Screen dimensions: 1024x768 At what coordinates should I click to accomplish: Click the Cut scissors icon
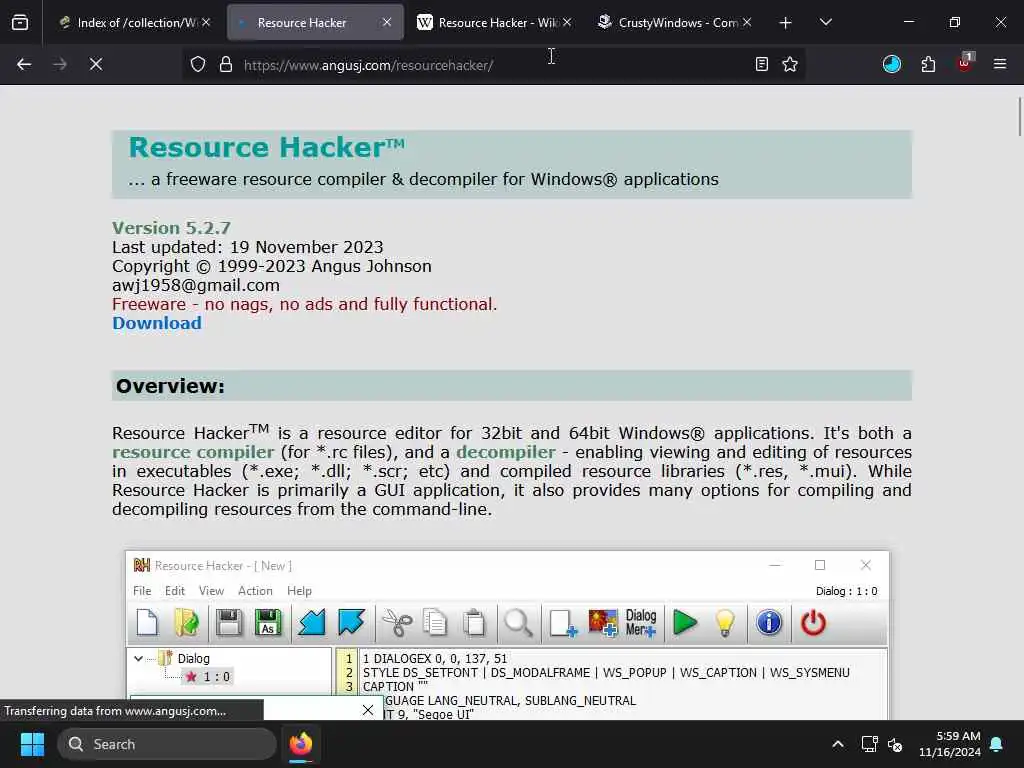click(396, 622)
